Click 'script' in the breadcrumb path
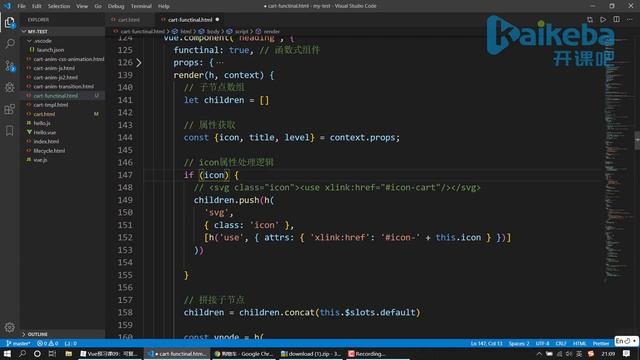The width and height of the screenshot is (640, 360). click(x=241, y=31)
